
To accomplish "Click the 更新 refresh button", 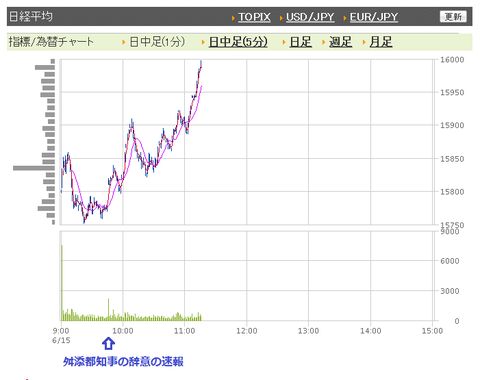I will tap(453, 16).
